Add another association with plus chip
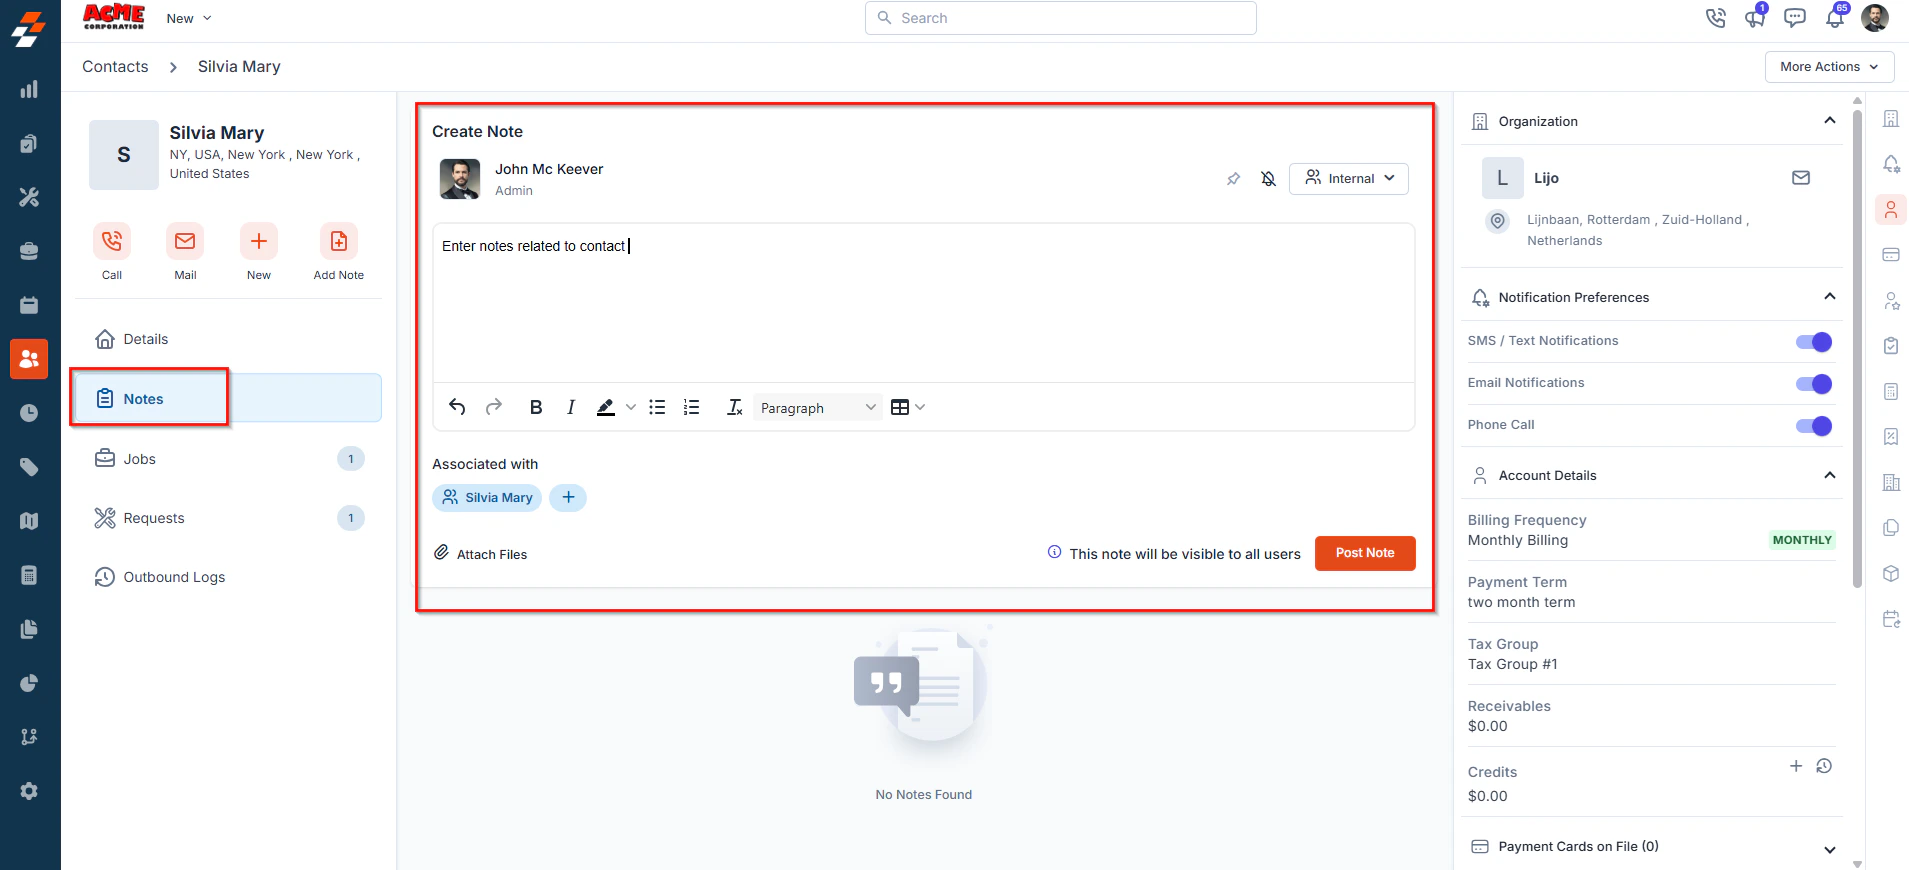This screenshot has height=870, width=1909. pos(568,497)
